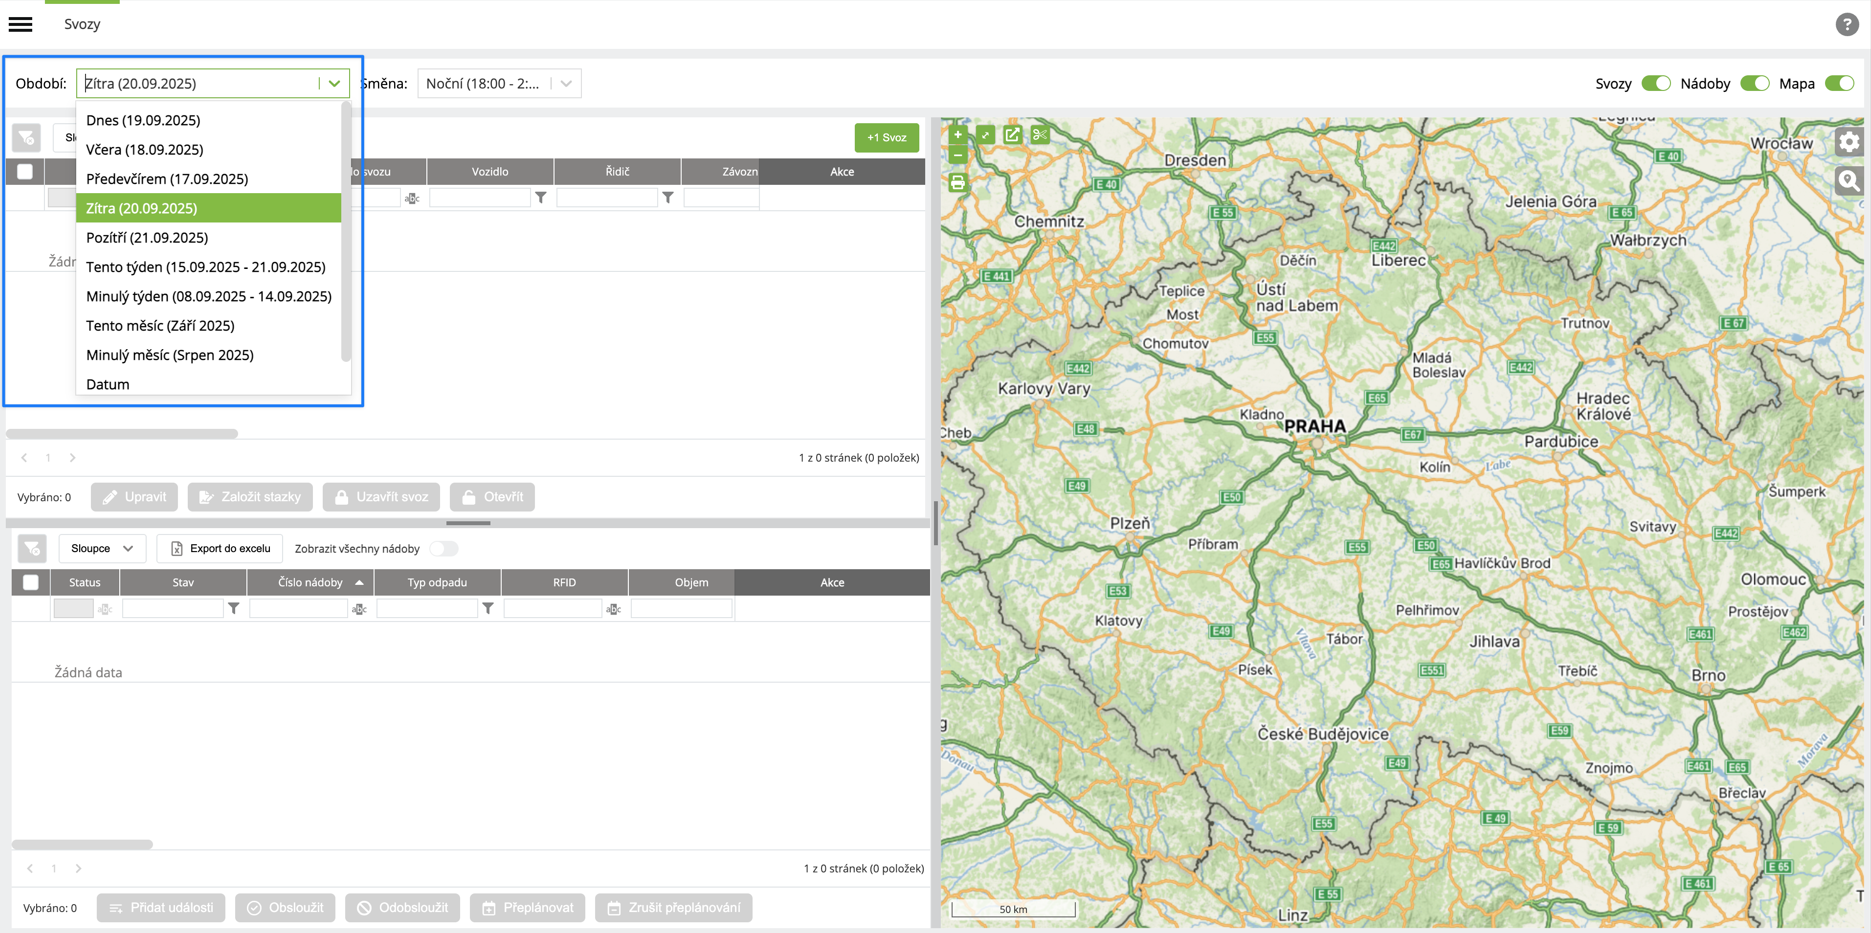This screenshot has height=933, width=1871.
Task: Click the Přidat události button
Action: click(x=161, y=908)
